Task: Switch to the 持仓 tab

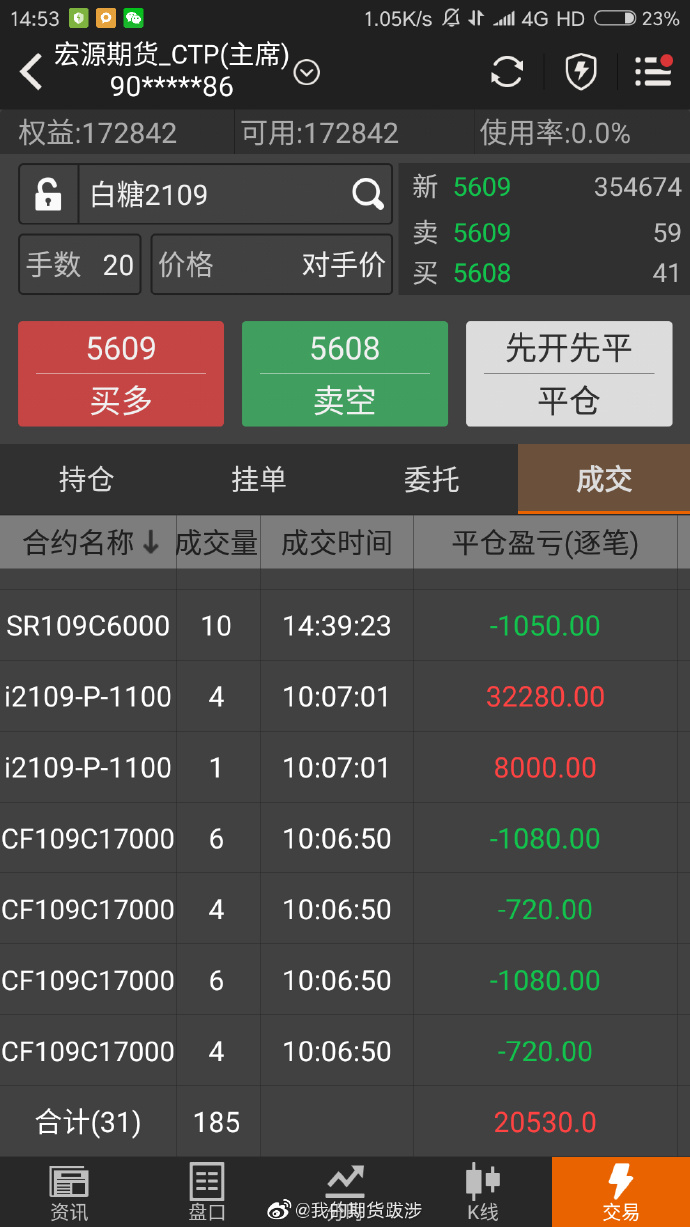Action: (x=86, y=479)
